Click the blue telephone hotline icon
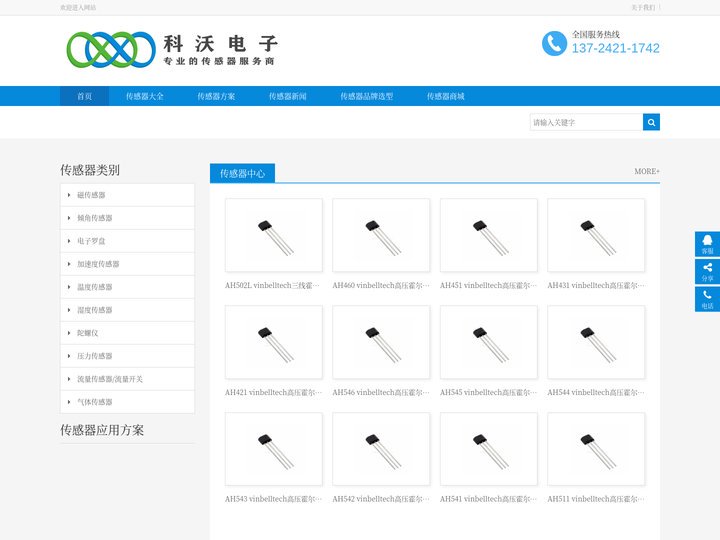 pyautogui.click(x=554, y=44)
